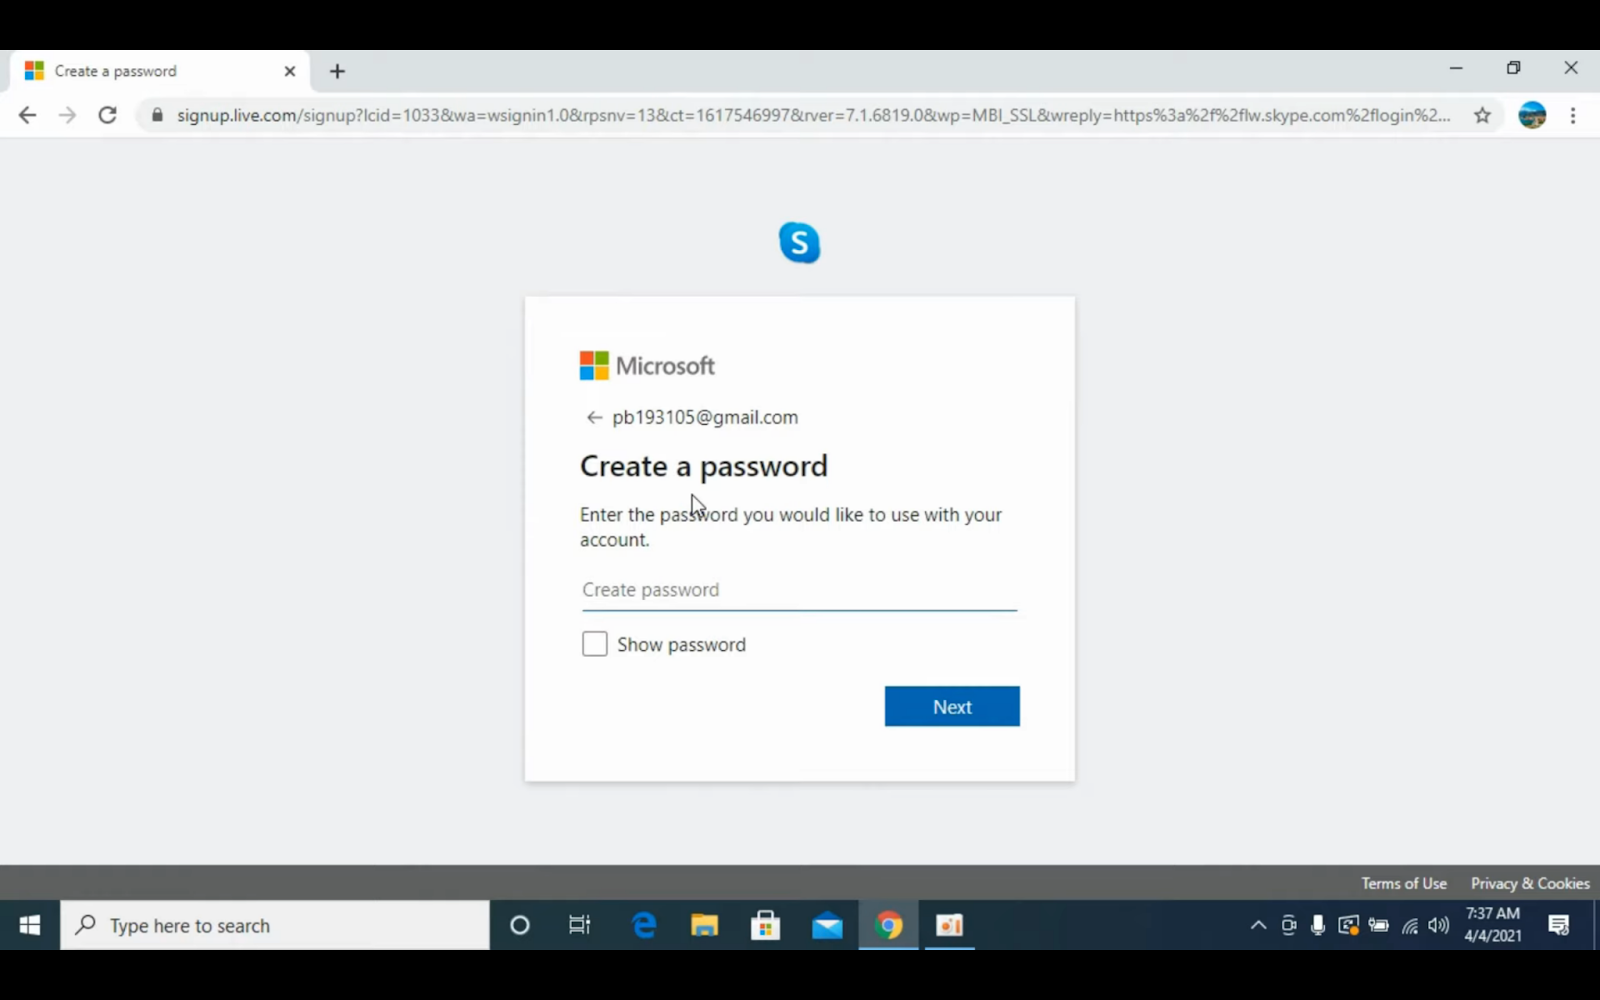The width and height of the screenshot is (1600, 1000).
Task: Open File Explorer from the taskbar
Action: pos(704,925)
